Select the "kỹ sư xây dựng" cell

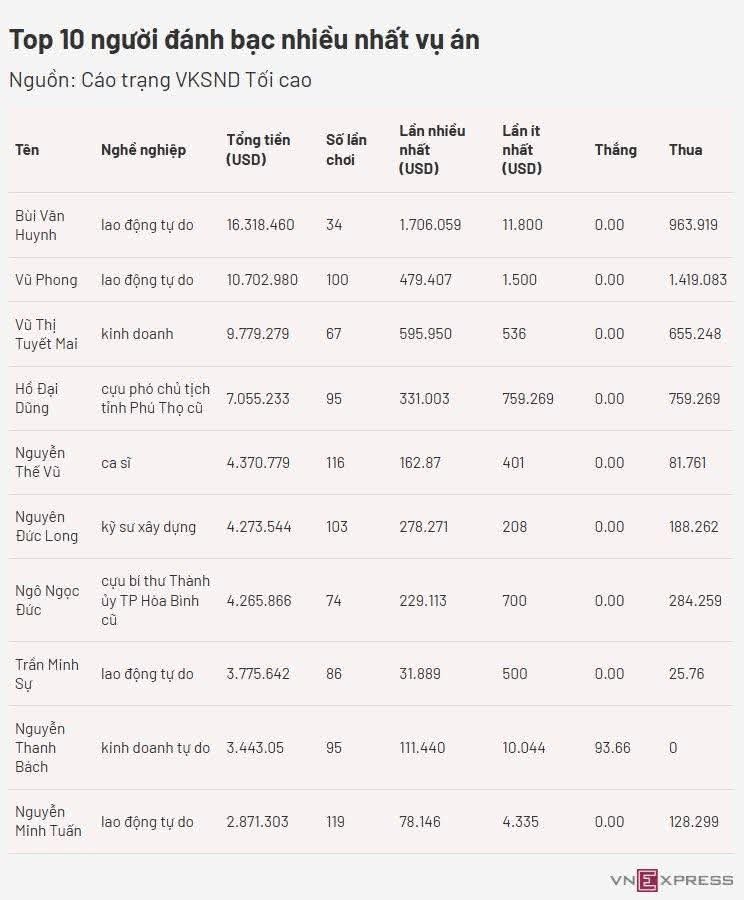[148, 527]
